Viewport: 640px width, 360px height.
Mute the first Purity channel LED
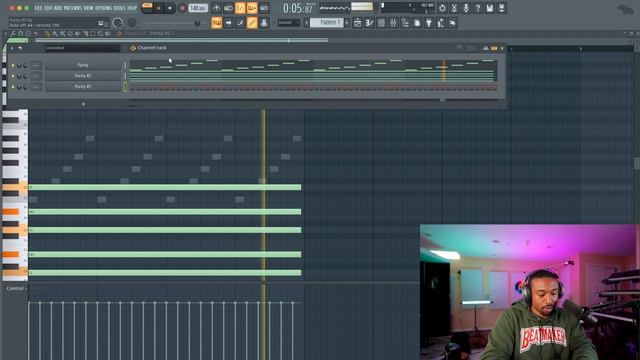click(13, 65)
